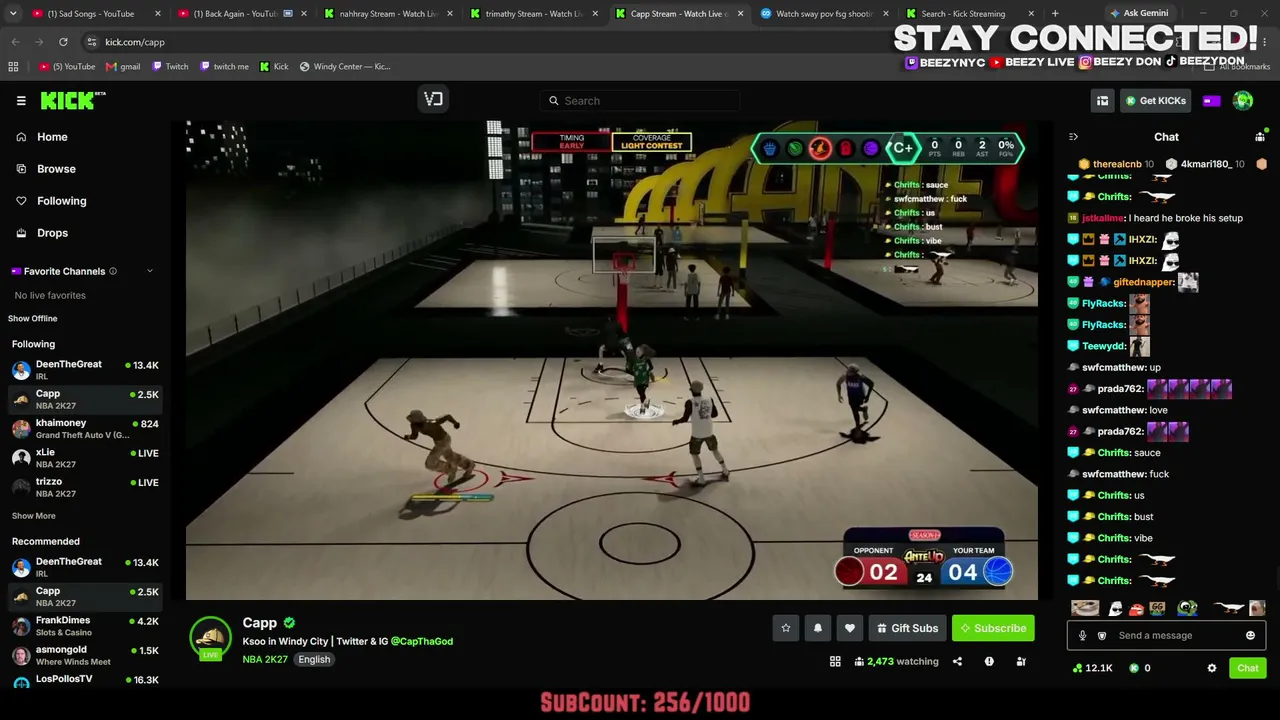1280x720 pixels.
Task: Open Drops in the sidebar
Action: tap(85, 233)
